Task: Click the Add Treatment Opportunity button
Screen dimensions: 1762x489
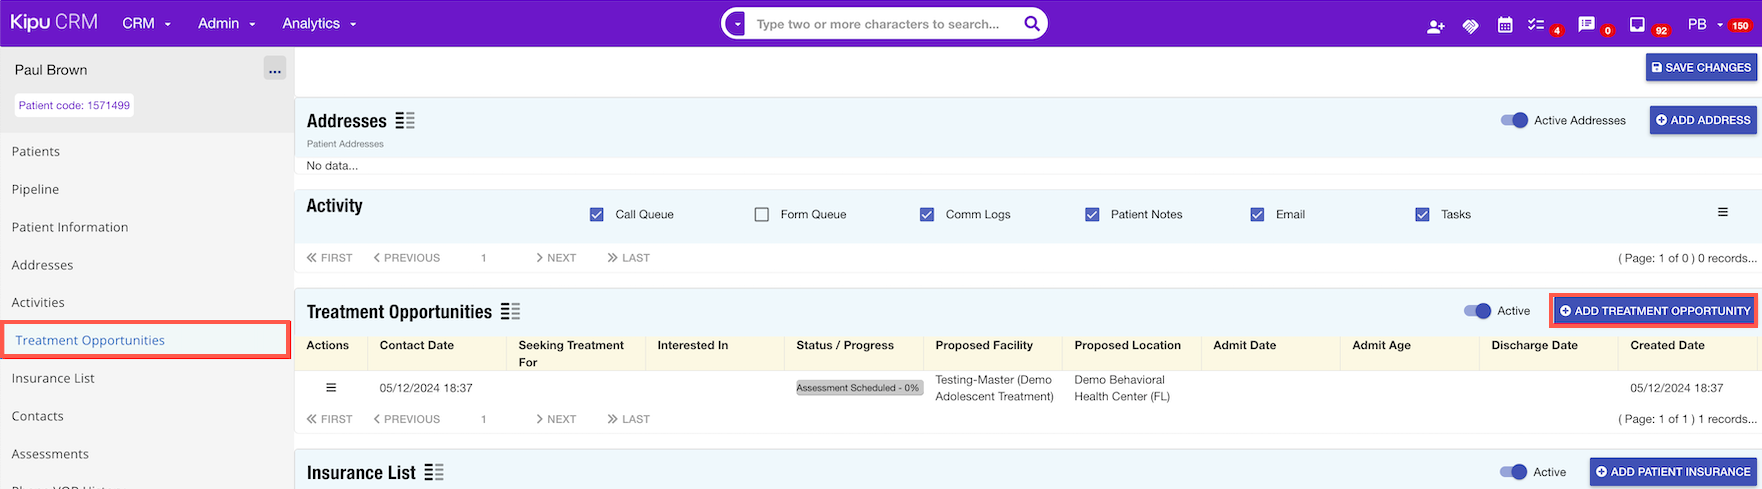Action: pyautogui.click(x=1654, y=311)
